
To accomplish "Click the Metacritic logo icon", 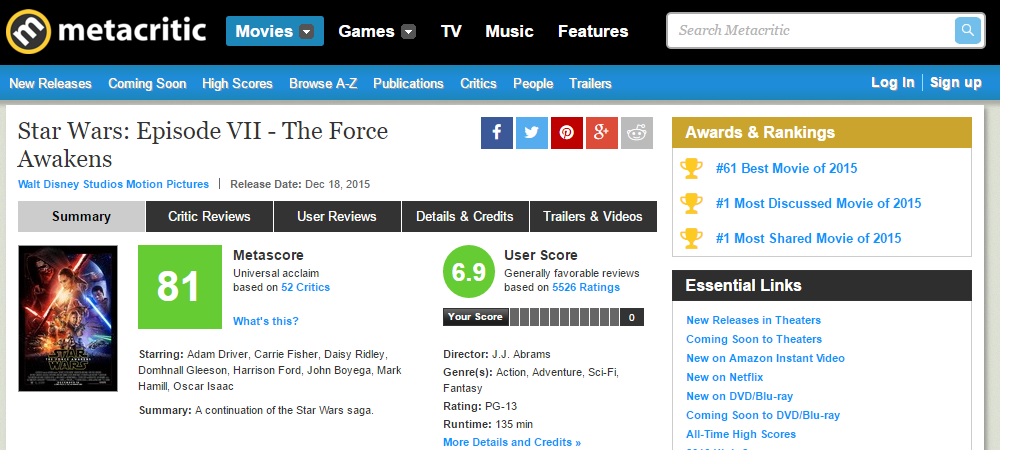I will click(x=28, y=31).
